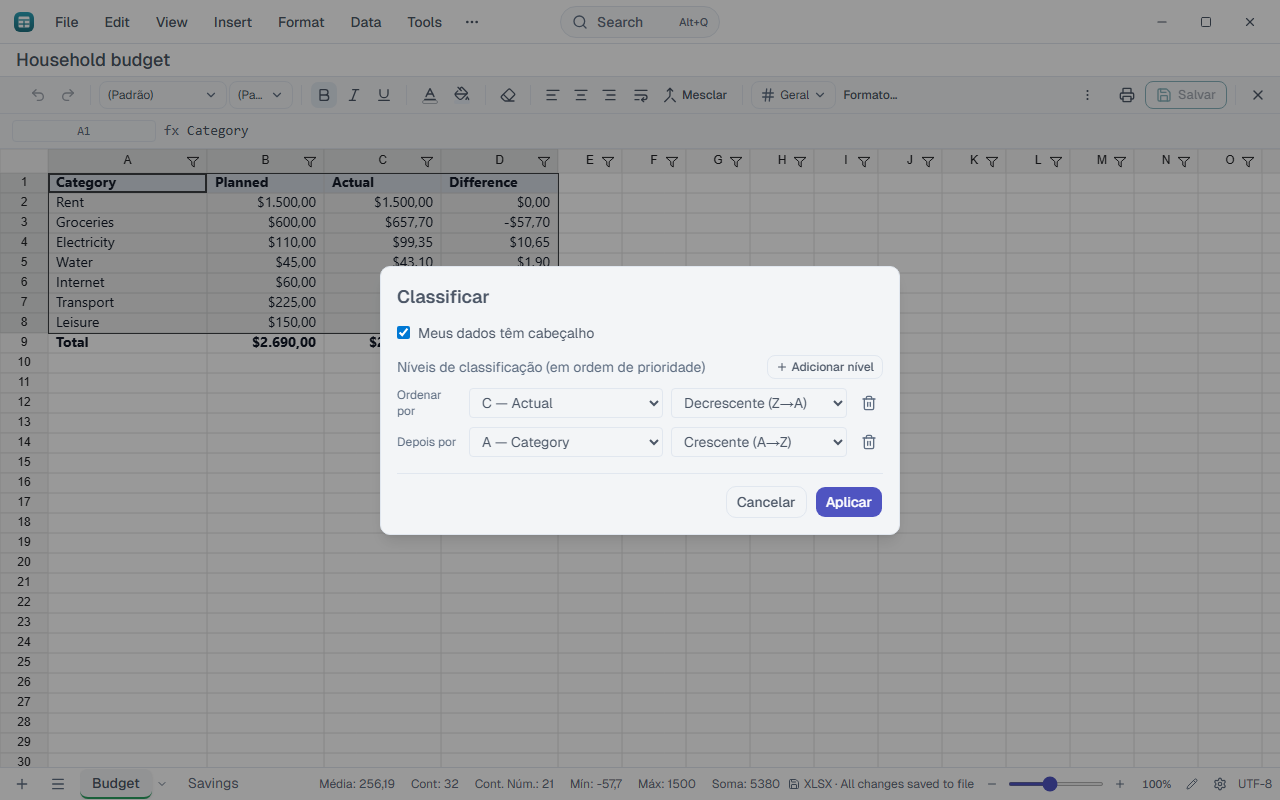Viewport: 1280px width, 800px height.
Task: Click 'Adicionar nível' button
Action: [825, 367]
